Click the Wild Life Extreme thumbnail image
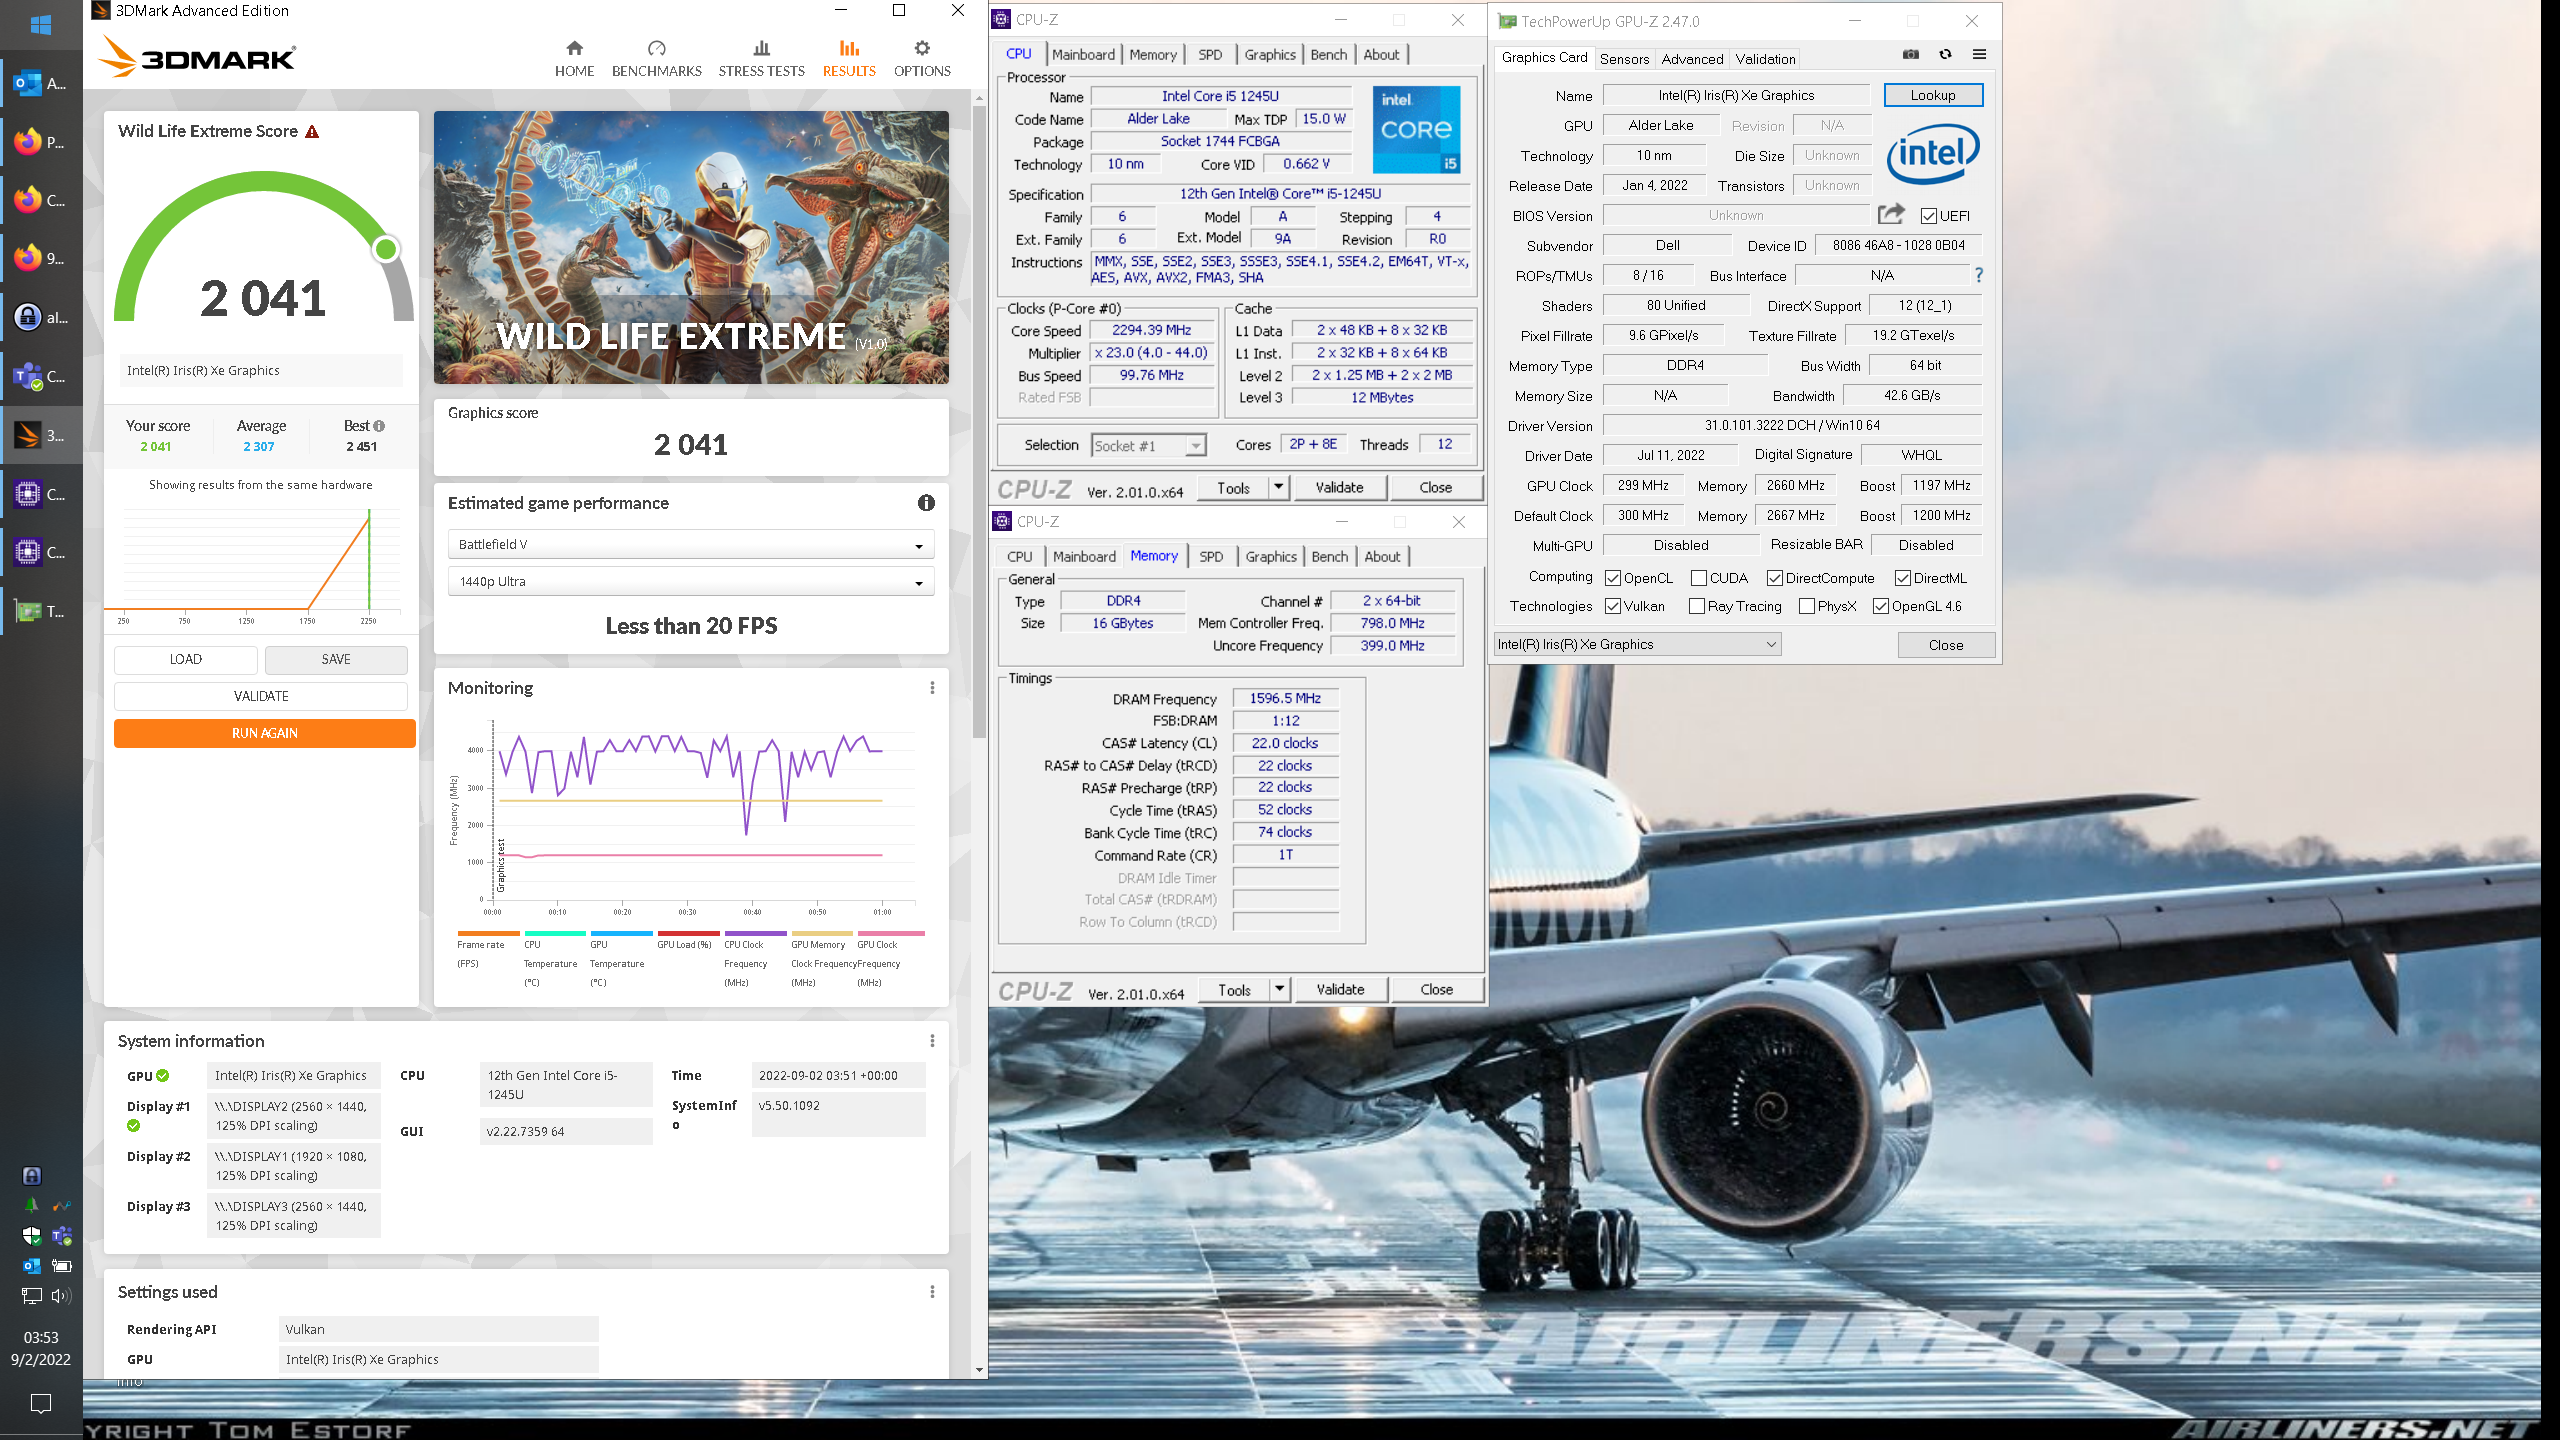Image resolution: width=2560 pixels, height=1440 pixels. (691, 248)
